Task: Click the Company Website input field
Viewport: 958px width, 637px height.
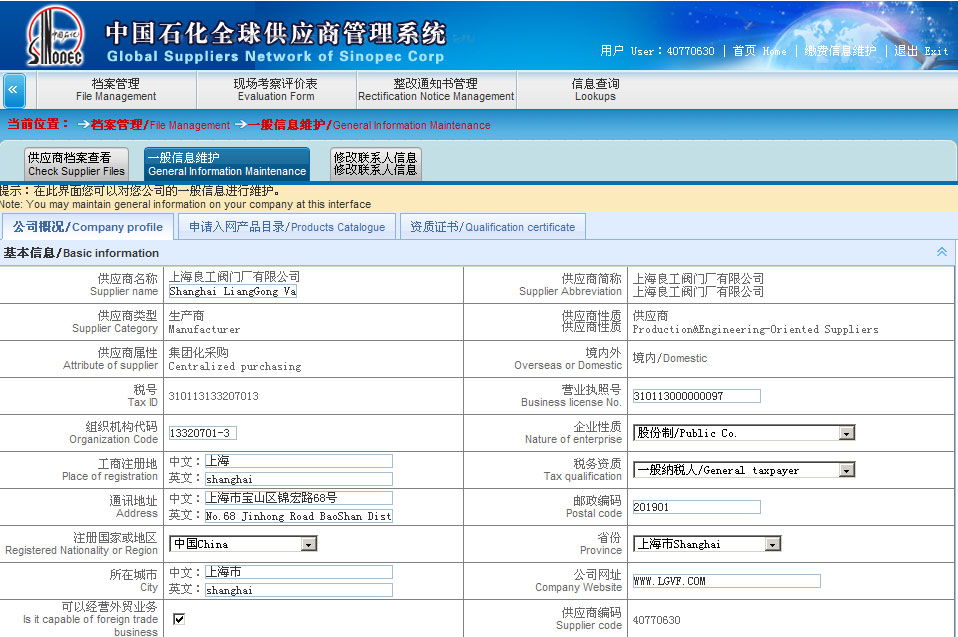Action: coord(726,581)
